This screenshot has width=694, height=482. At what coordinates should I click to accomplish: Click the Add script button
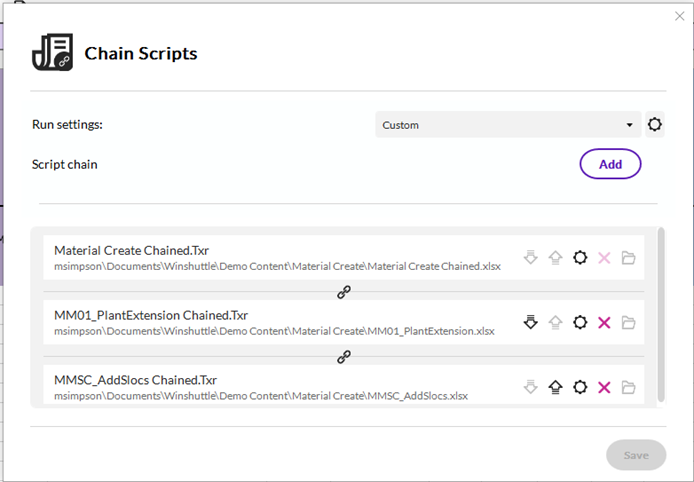(610, 164)
